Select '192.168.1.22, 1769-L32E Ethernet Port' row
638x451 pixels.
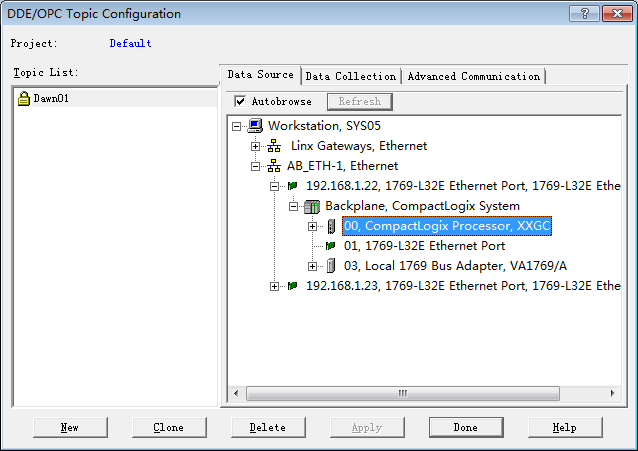(x=463, y=186)
